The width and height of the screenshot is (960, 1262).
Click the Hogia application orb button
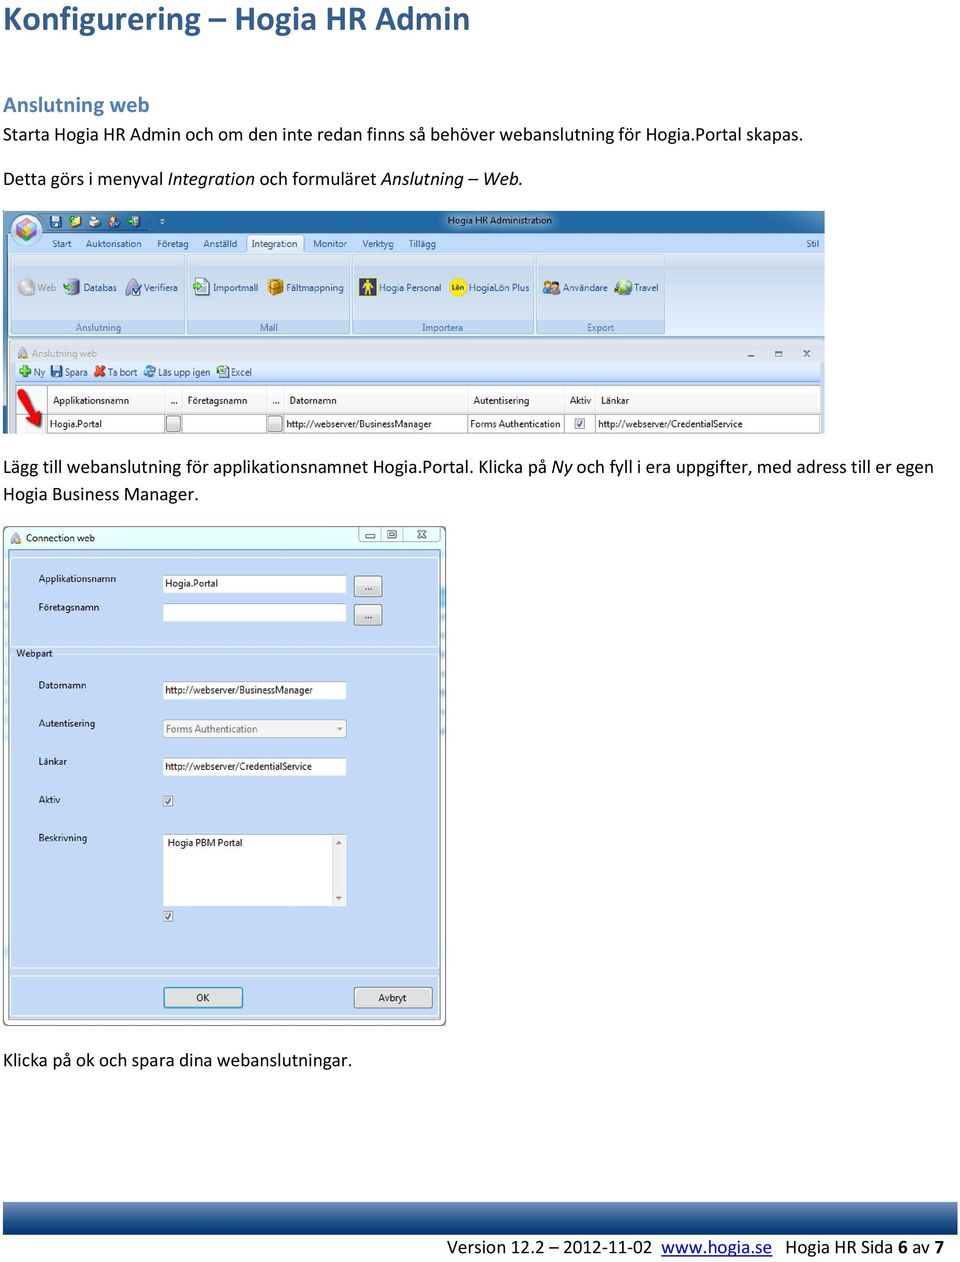tap(26, 230)
